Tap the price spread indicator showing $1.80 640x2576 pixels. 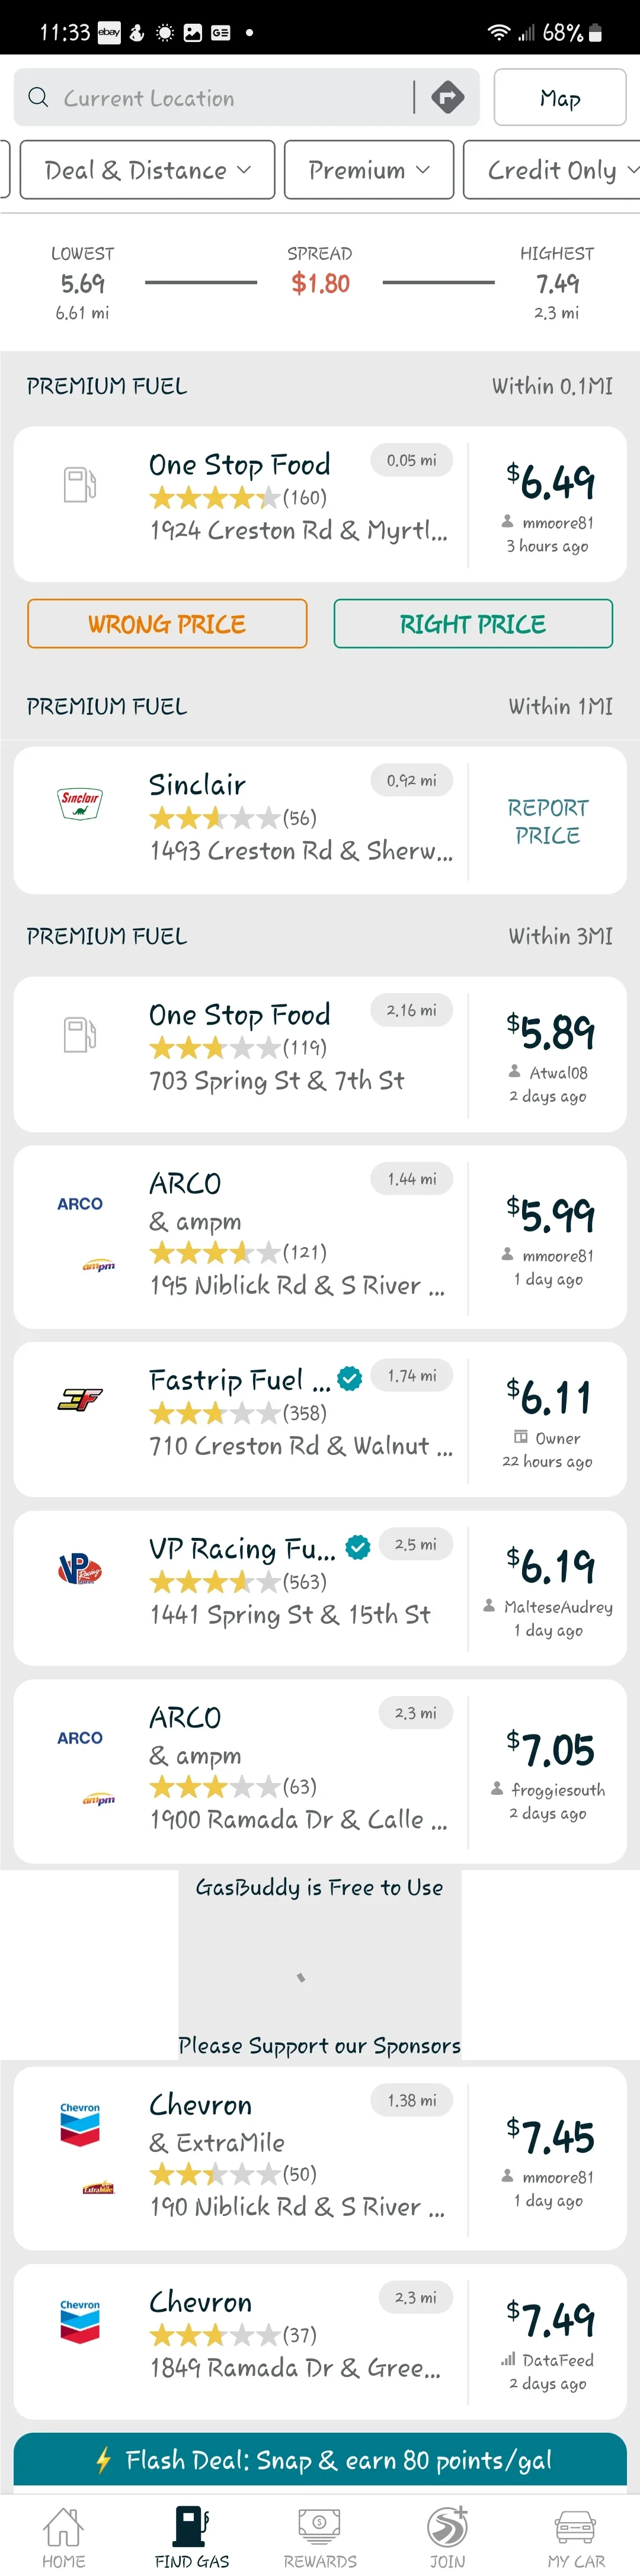(320, 282)
